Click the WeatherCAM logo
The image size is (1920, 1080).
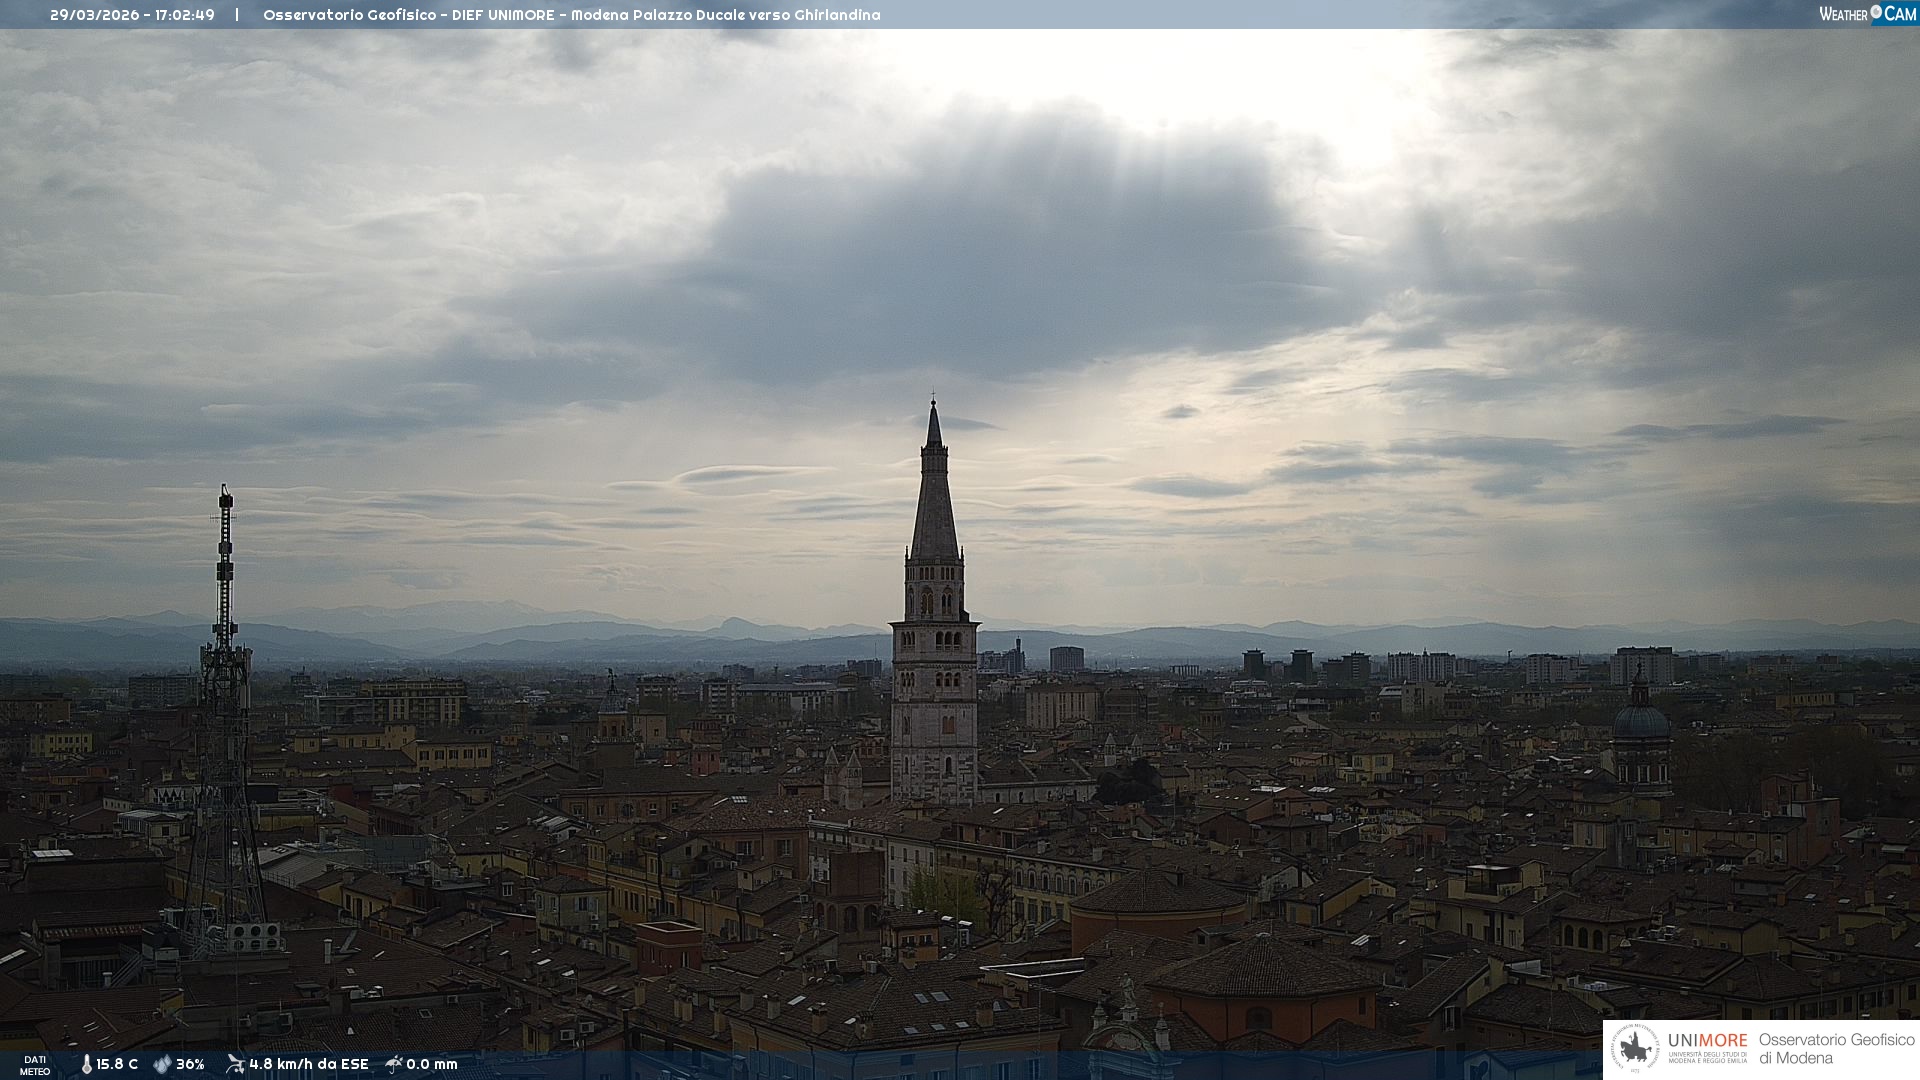click(x=1867, y=14)
